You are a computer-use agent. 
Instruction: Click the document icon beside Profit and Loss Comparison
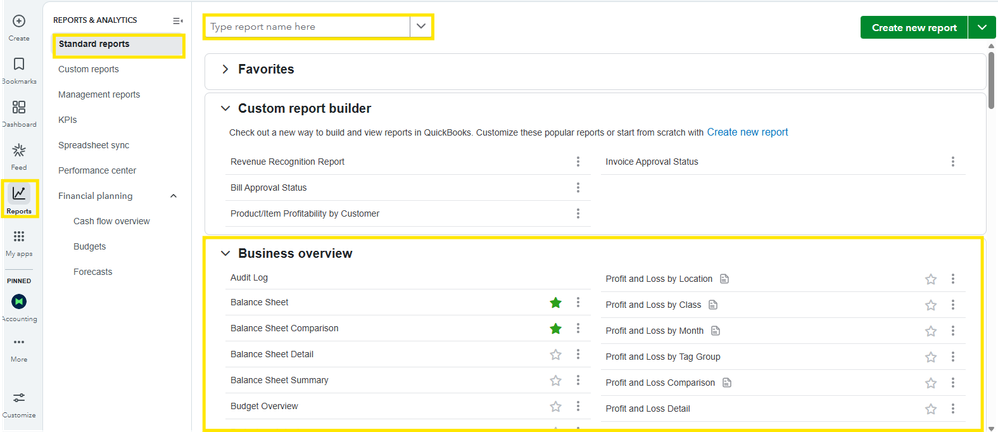click(x=727, y=383)
